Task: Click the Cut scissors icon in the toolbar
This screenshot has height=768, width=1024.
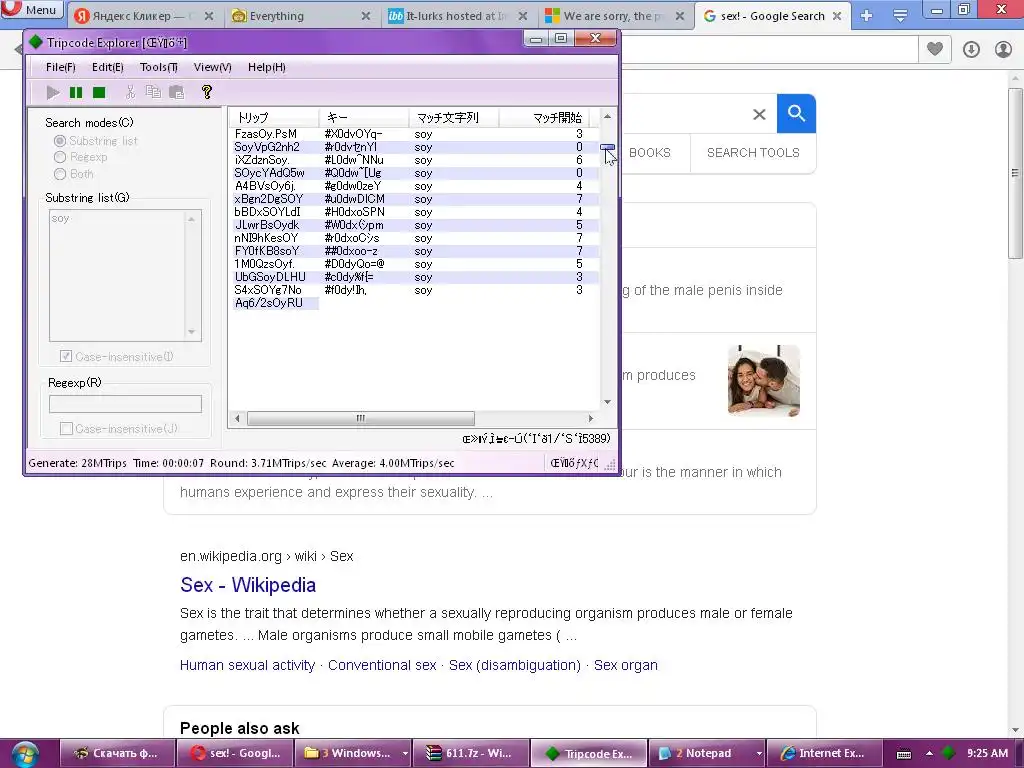Action: pyautogui.click(x=130, y=92)
